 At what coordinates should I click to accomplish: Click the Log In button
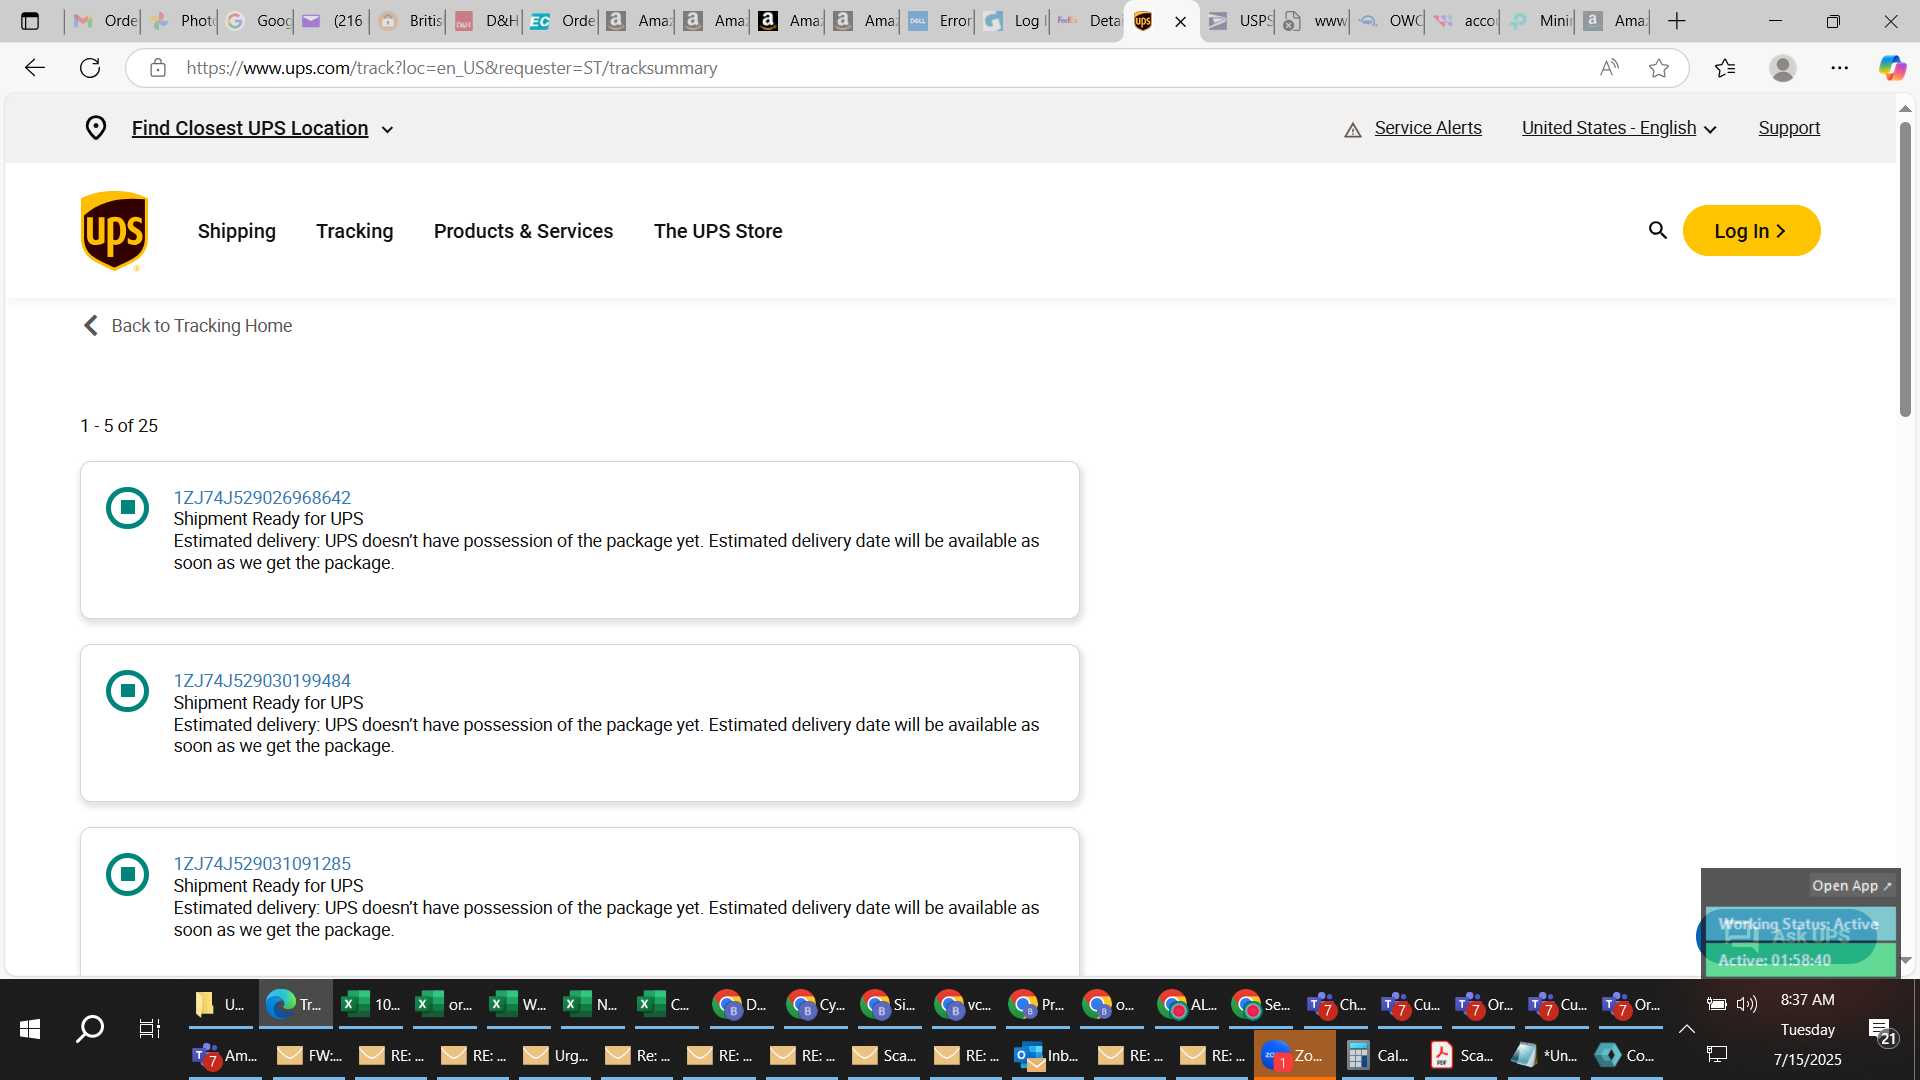(1751, 231)
